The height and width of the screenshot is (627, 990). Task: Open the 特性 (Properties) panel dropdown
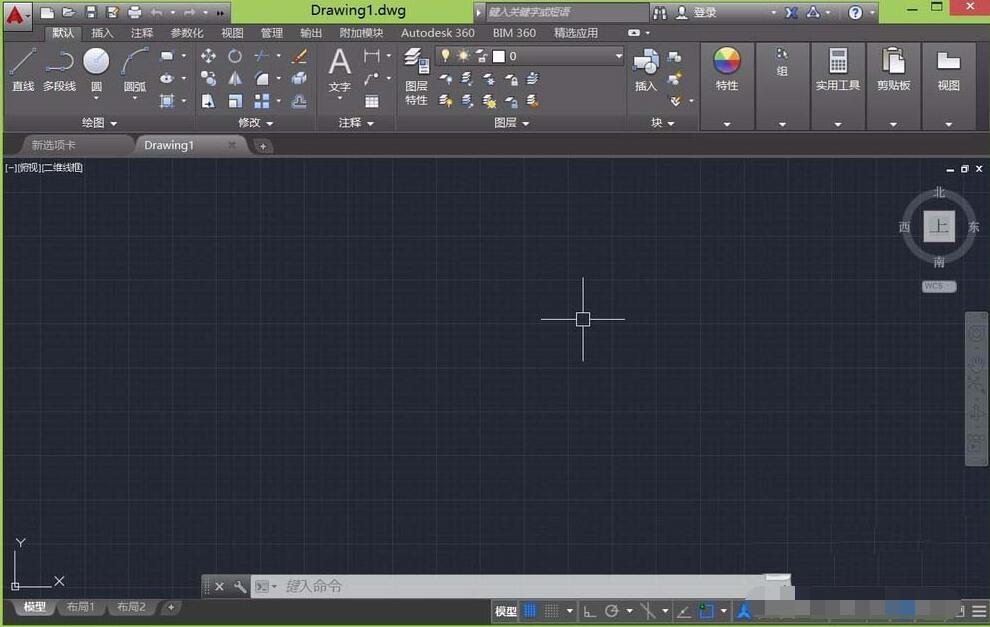point(727,124)
